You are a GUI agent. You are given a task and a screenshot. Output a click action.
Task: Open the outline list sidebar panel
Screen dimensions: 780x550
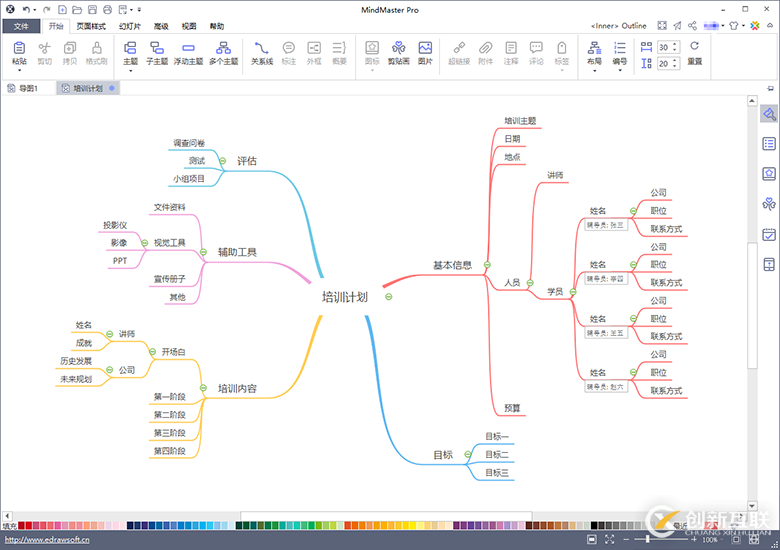coord(769,144)
